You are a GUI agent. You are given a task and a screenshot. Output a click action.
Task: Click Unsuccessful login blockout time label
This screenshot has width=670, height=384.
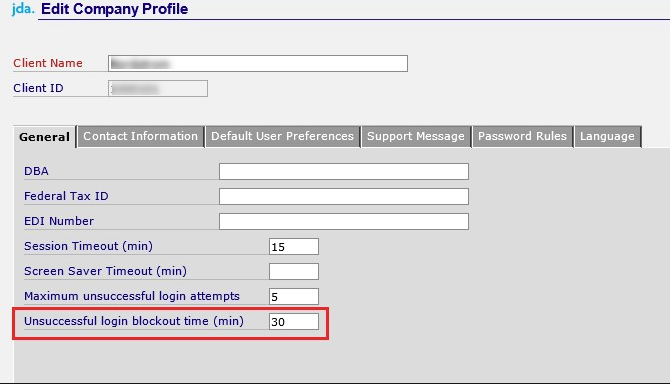click(x=134, y=321)
